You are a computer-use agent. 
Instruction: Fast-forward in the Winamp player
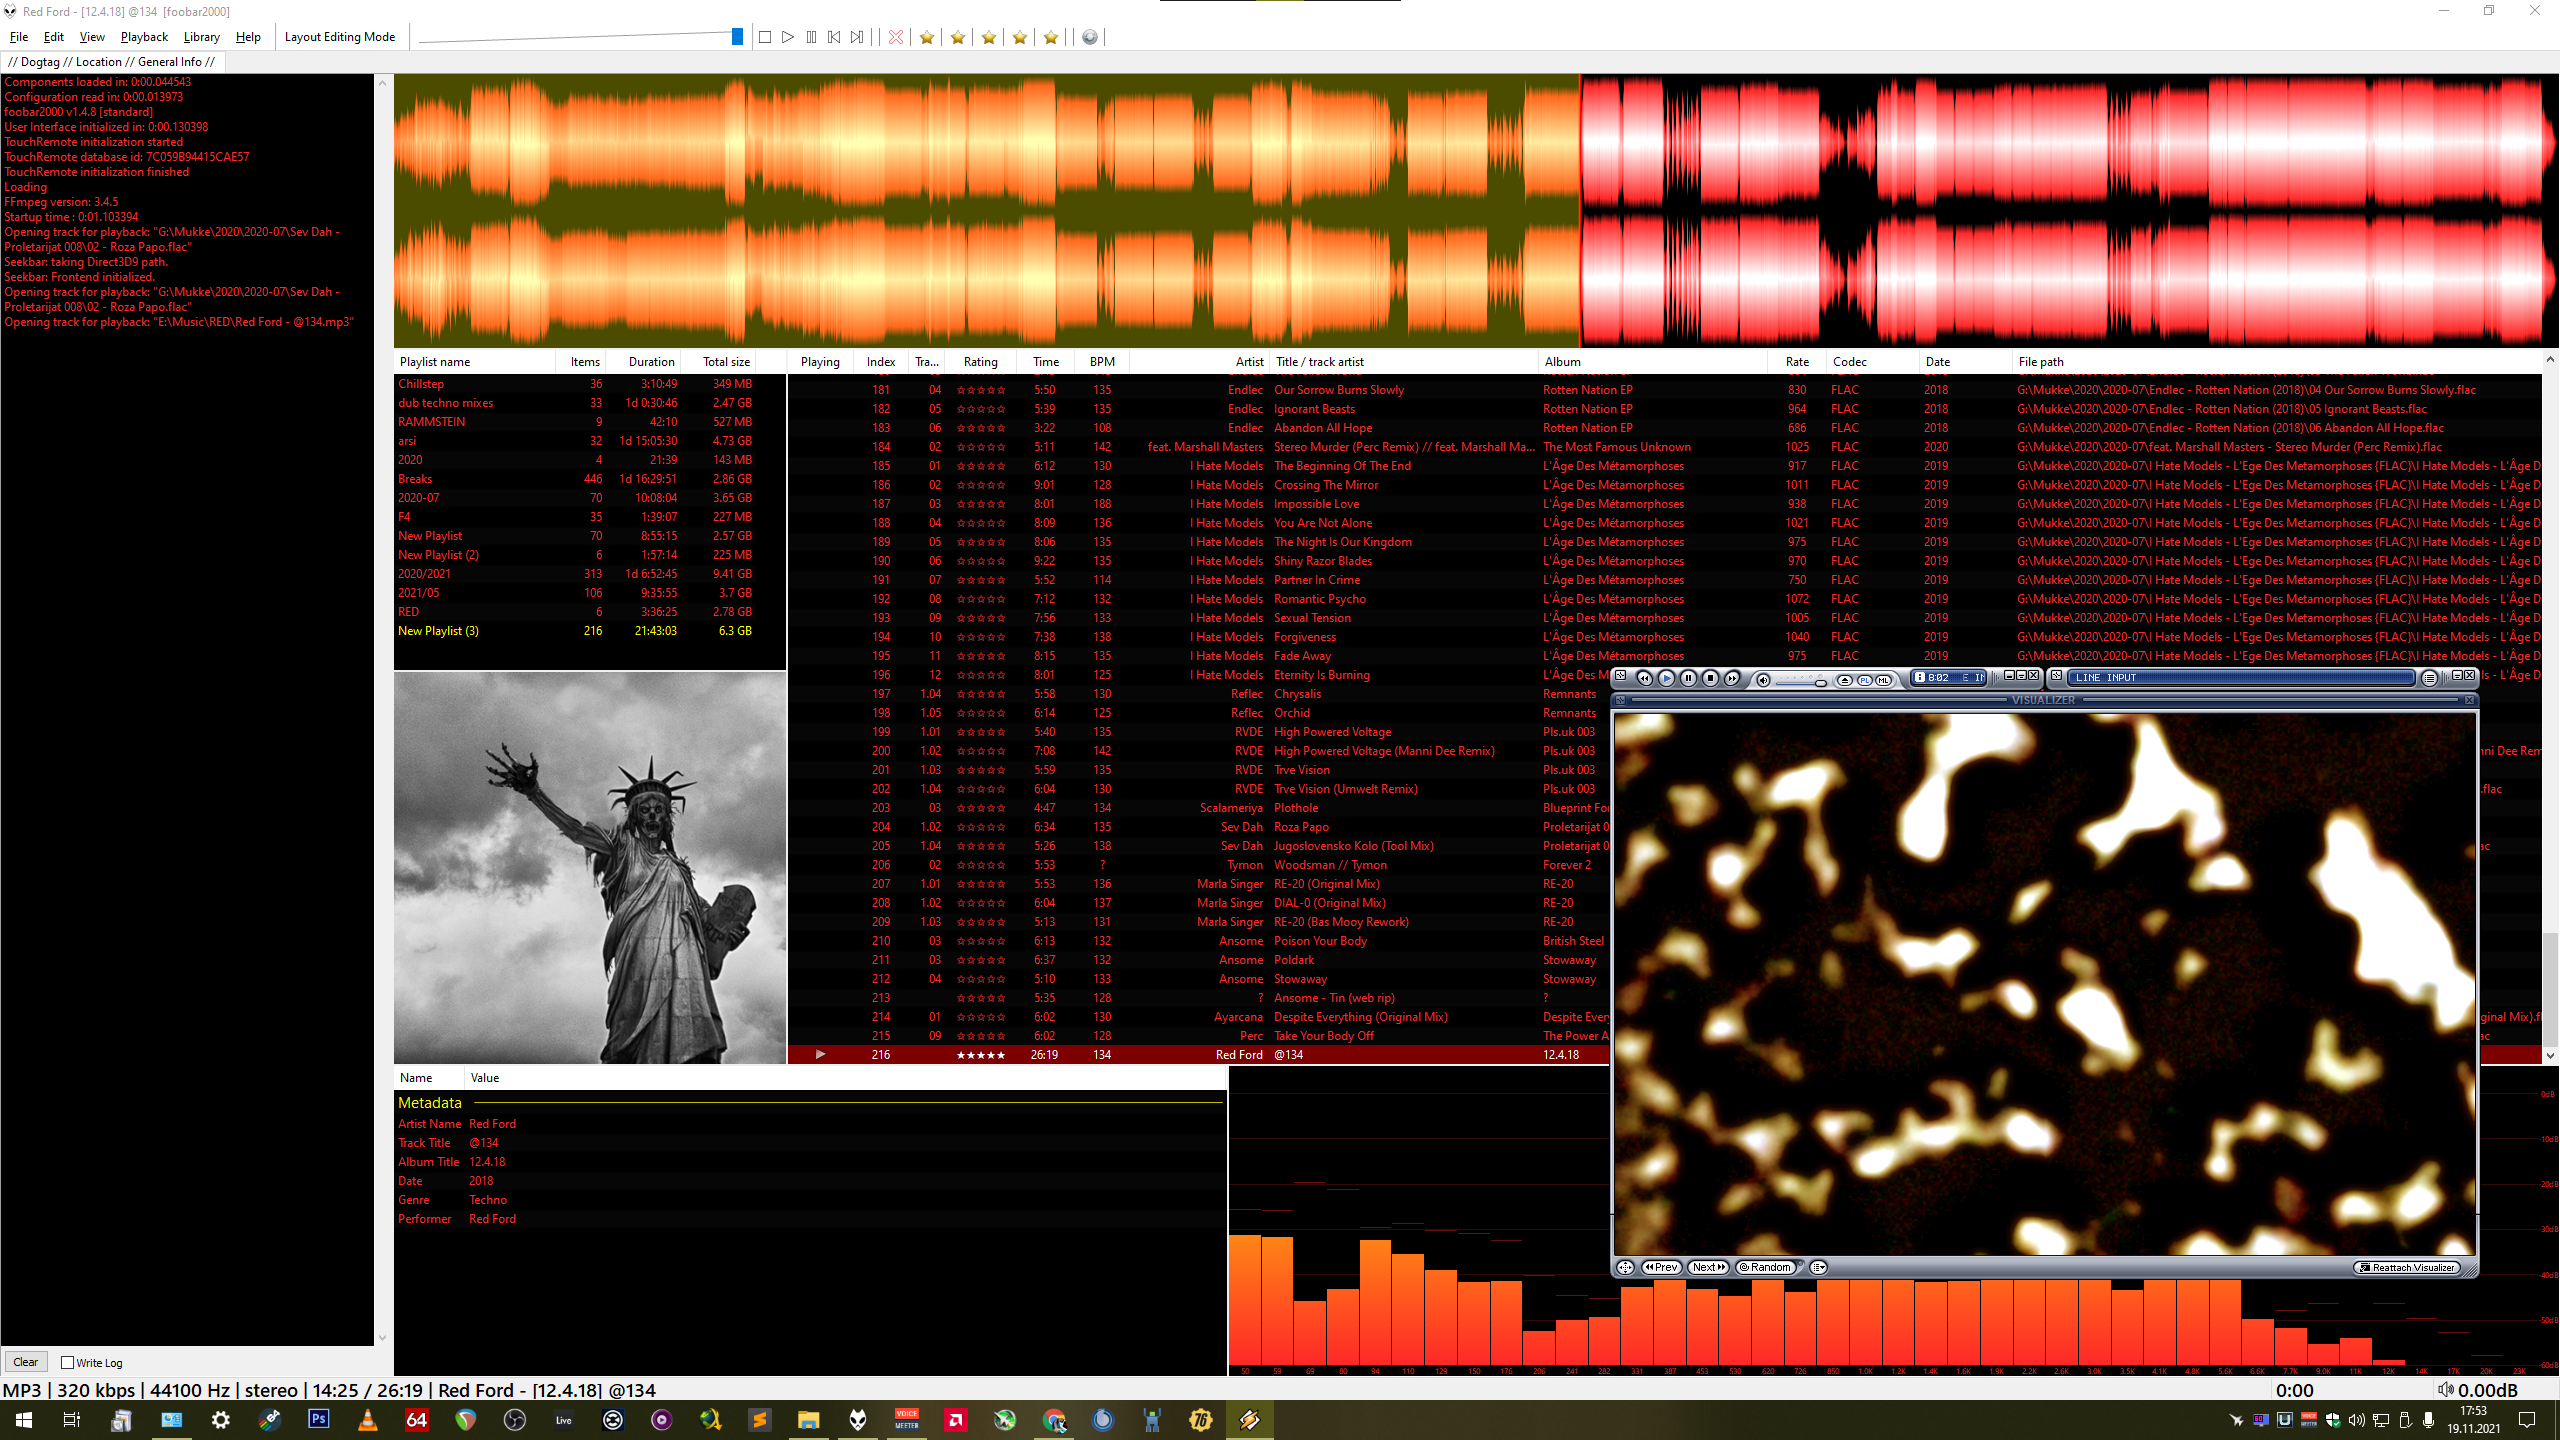point(1732,678)
